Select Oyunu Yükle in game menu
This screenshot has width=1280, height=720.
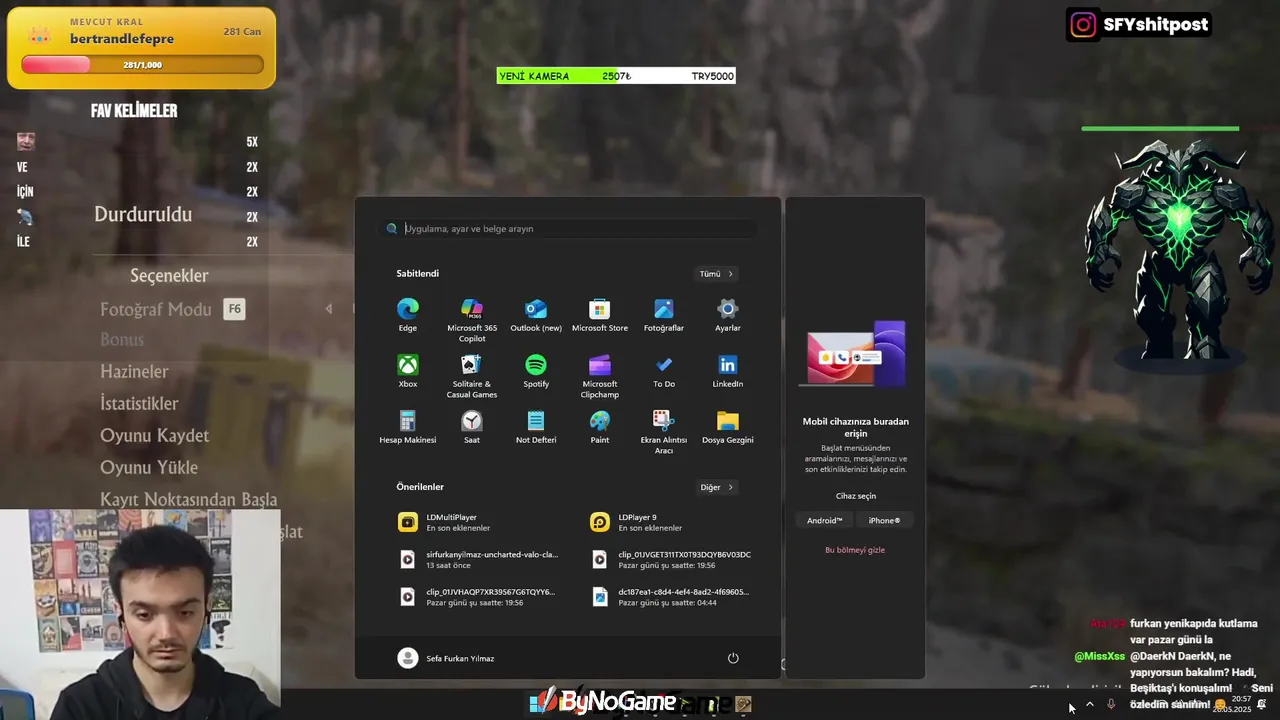click(149, 467)
